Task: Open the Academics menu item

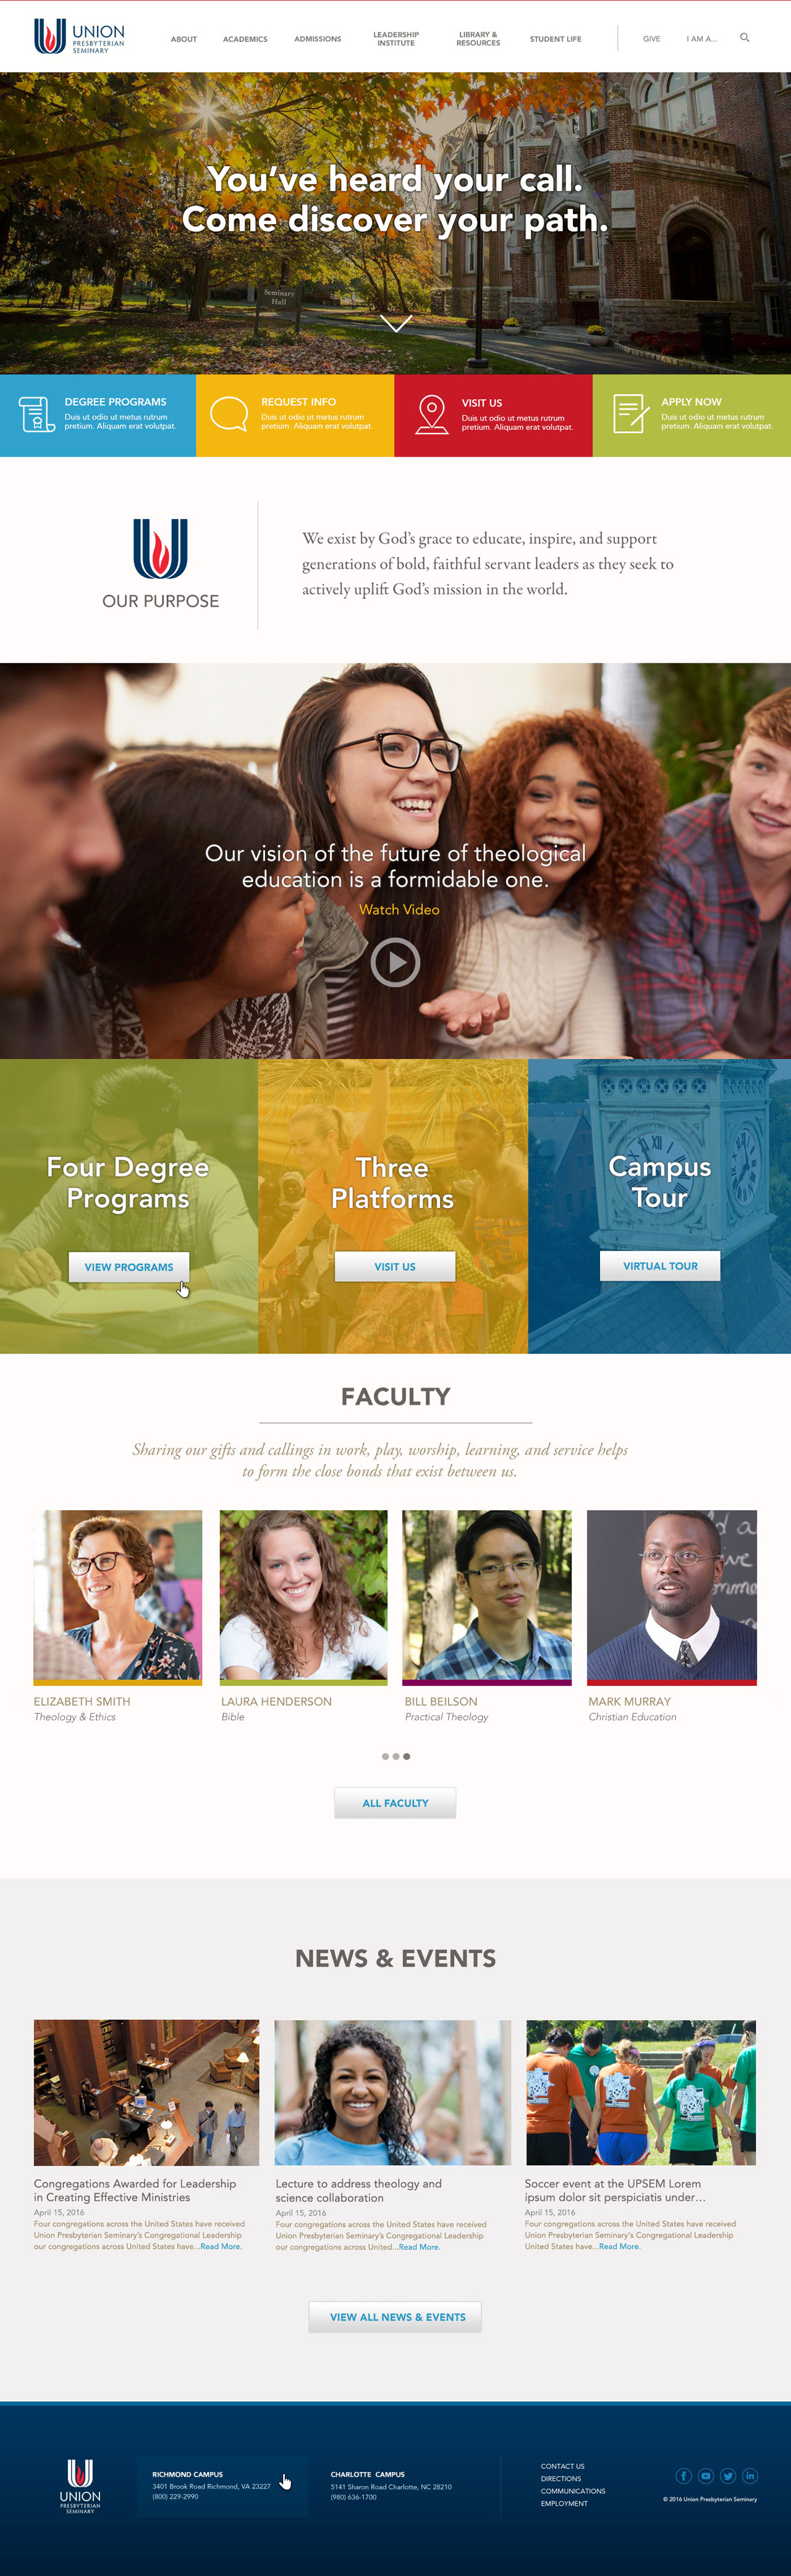Action: 245,39
